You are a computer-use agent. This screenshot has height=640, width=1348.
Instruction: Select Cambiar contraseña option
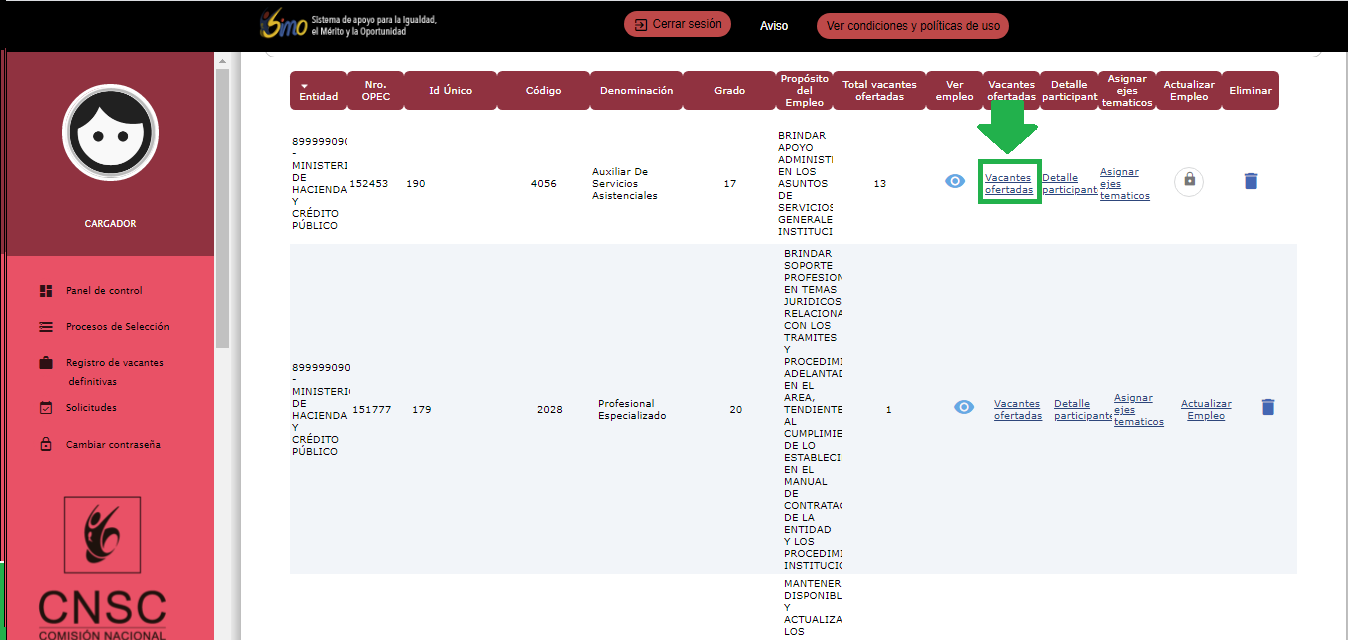(113, 445)
